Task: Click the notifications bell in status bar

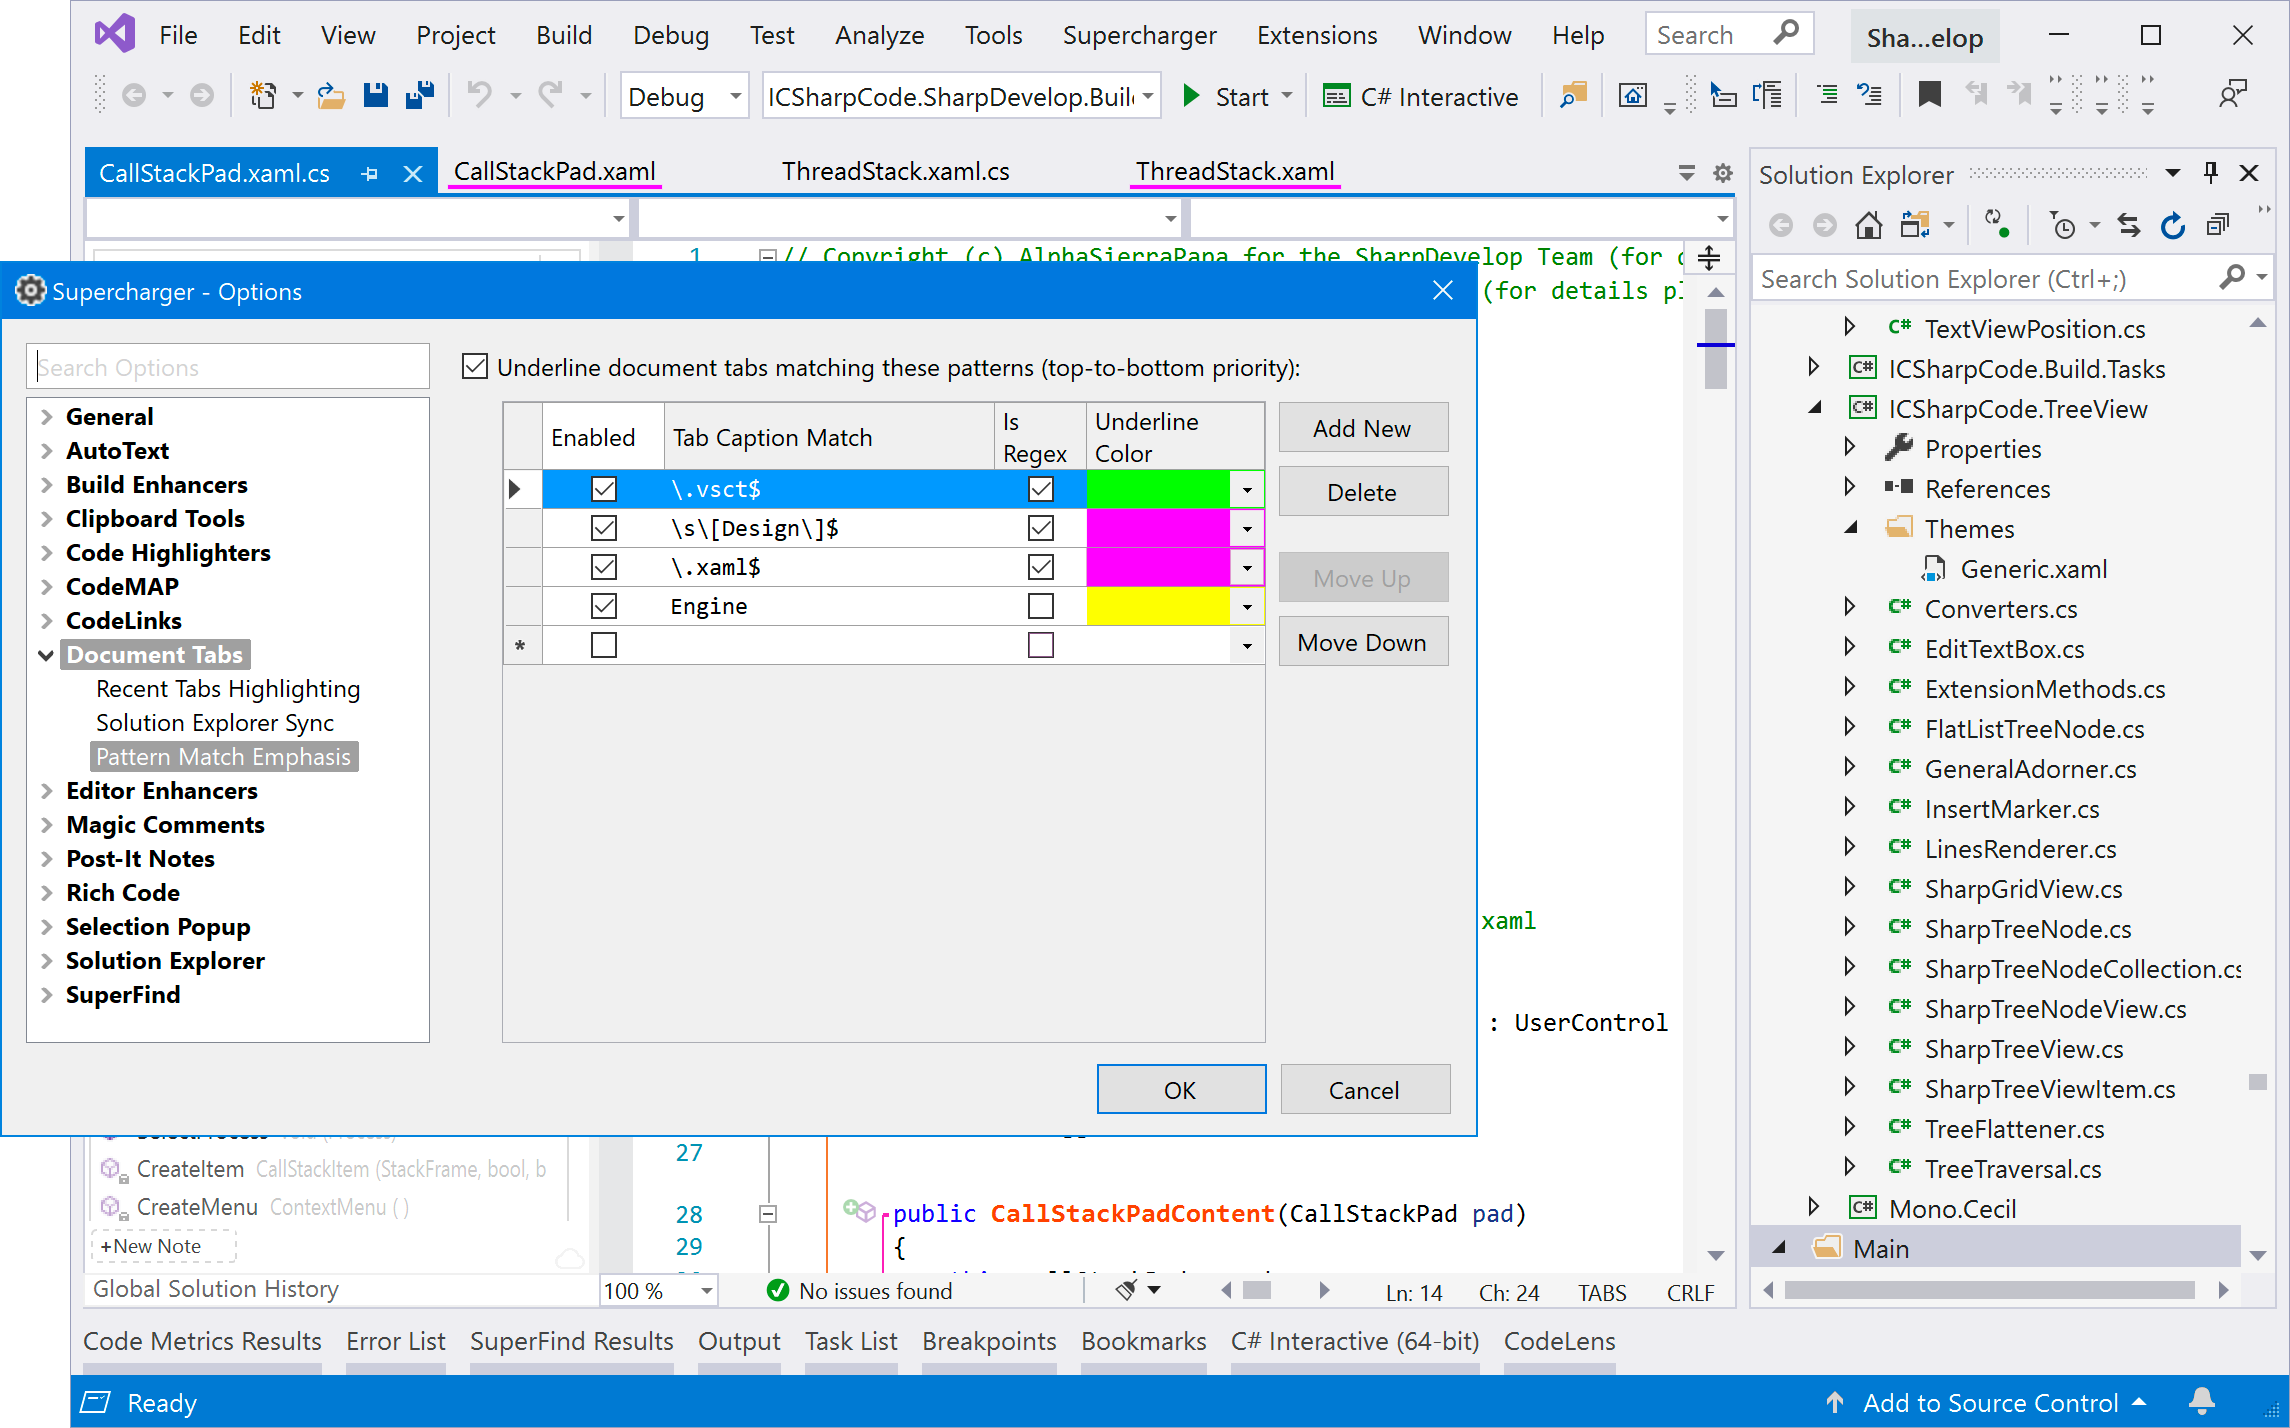Action: click(2201, 1401)
